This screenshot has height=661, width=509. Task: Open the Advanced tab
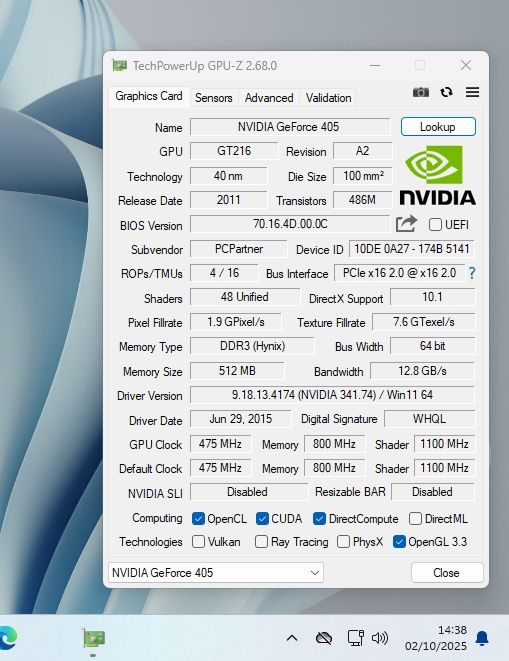coord(269,98)
